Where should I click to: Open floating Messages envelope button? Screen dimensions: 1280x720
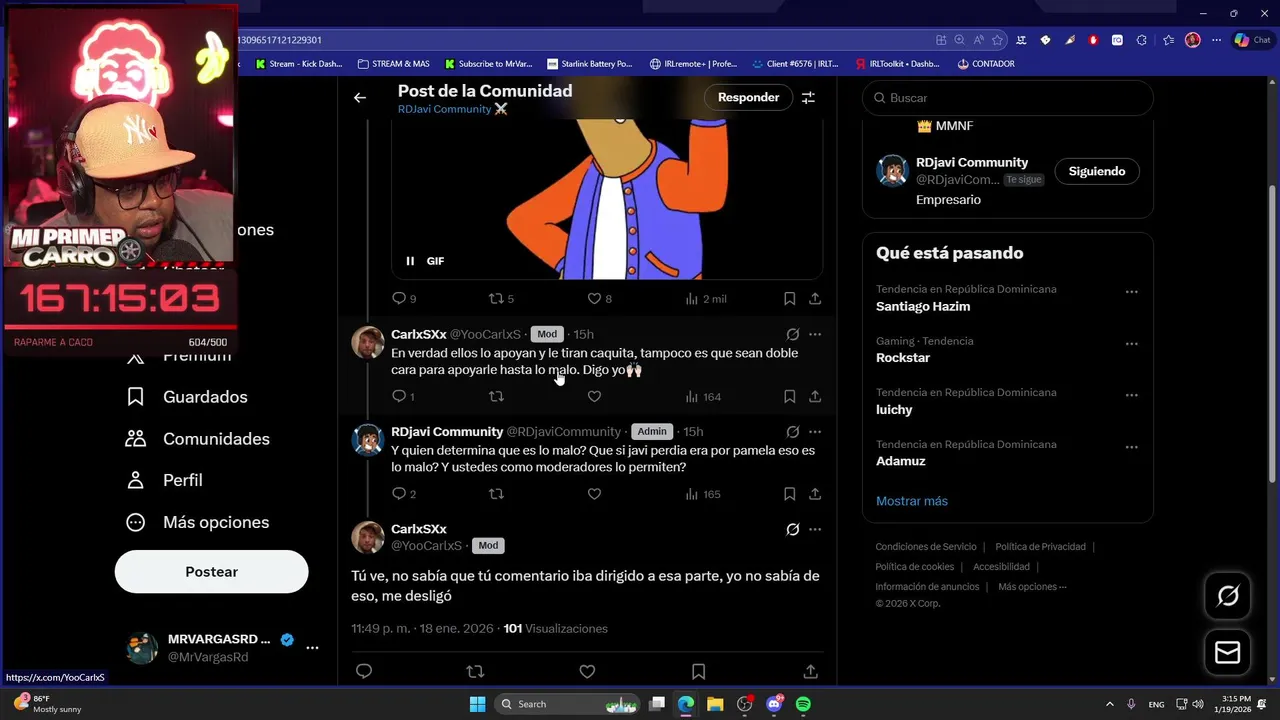point(1227,653)
